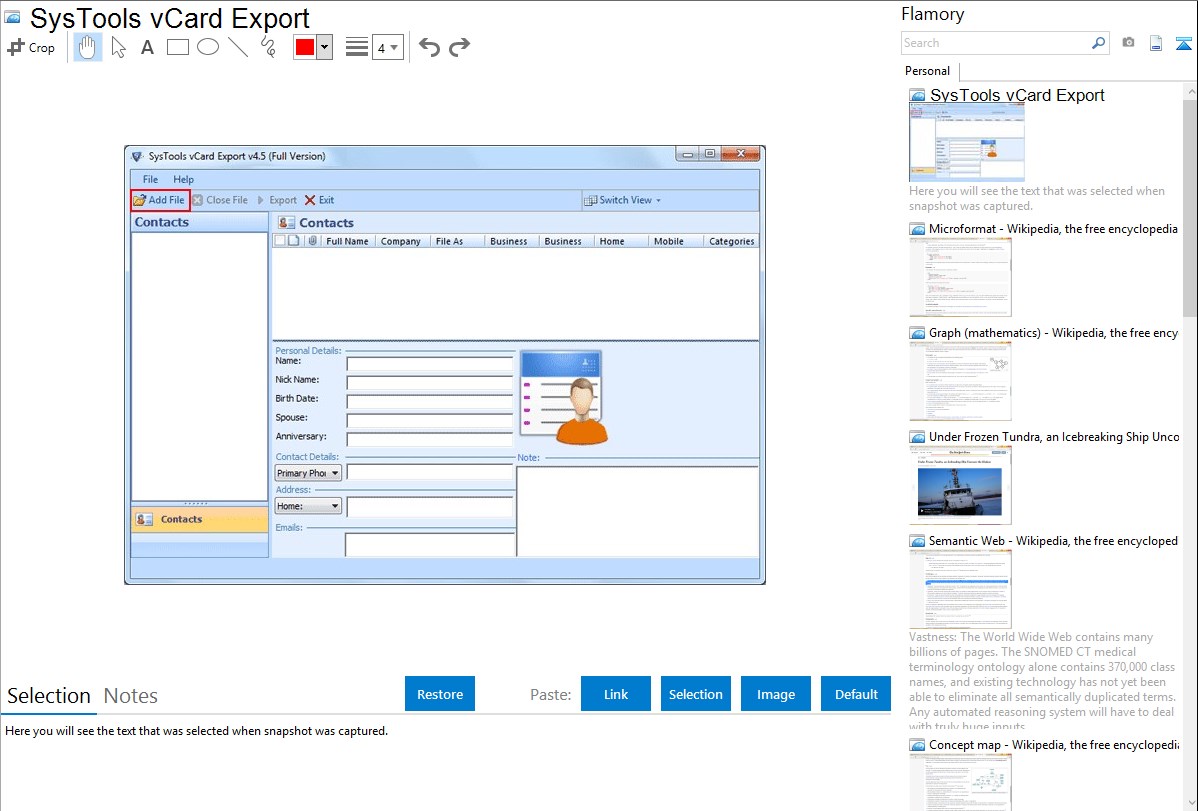Image resolution: width=1198 pixels, height=811 pixels.
Task: Click Add File in SysTools toolbar
Action: 160,200
